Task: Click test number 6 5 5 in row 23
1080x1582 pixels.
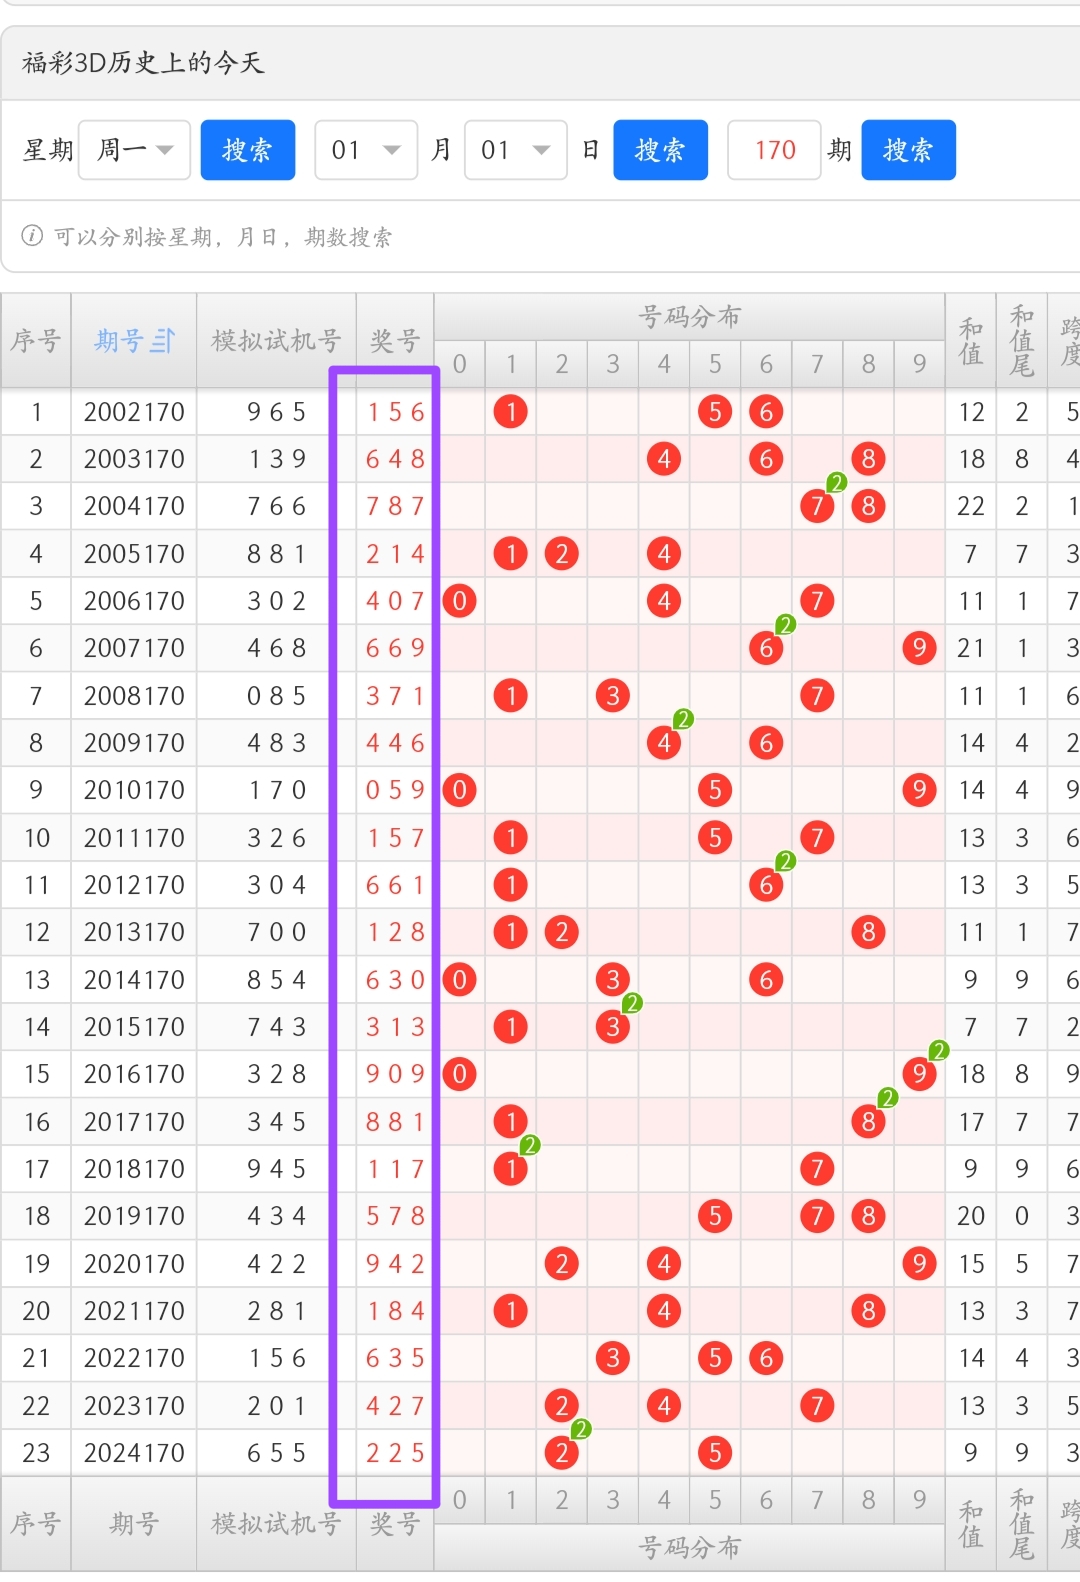Action: pos(277,1453)
